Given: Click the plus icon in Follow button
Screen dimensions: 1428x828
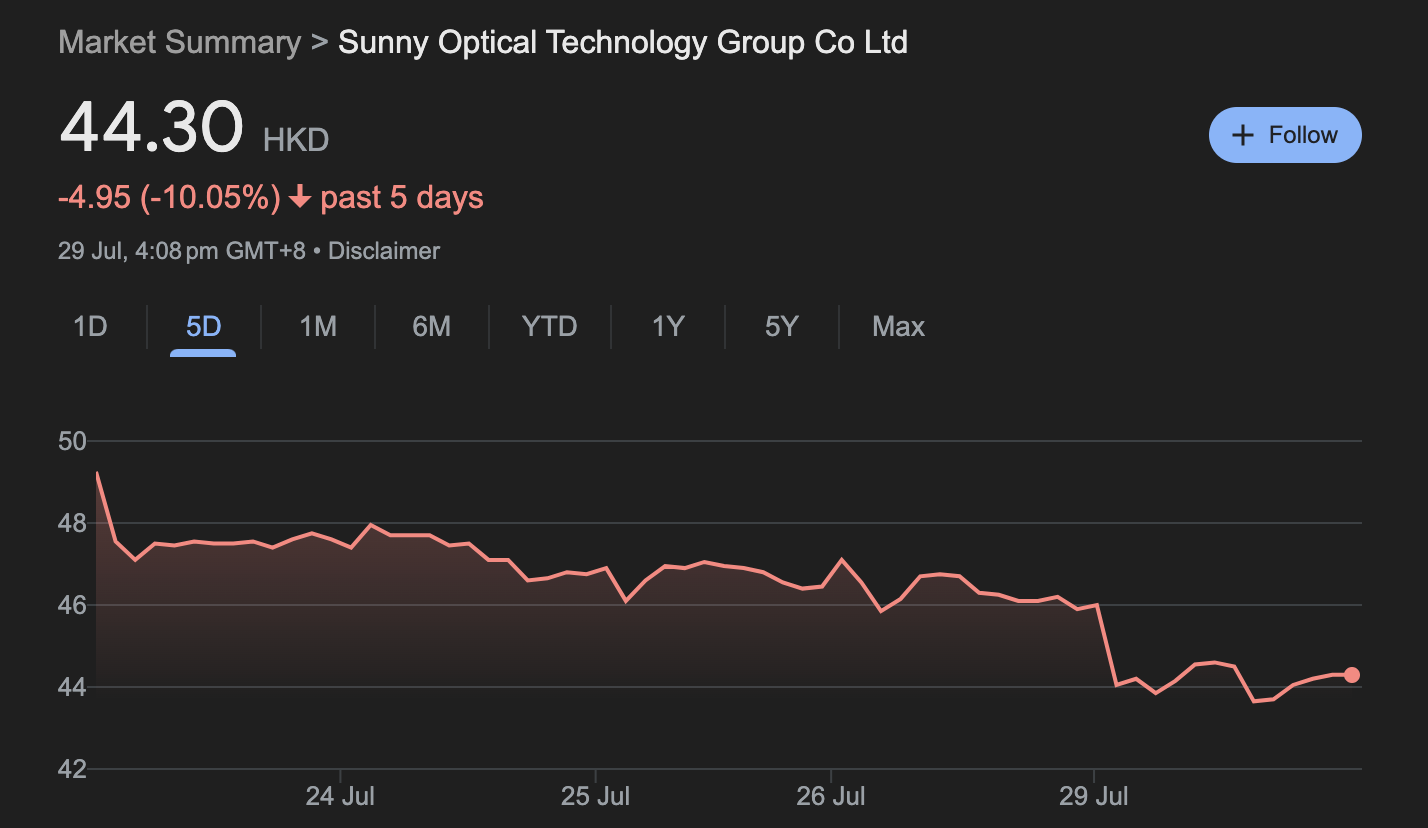Looking at the screenshot, I should click(1242, 135).
